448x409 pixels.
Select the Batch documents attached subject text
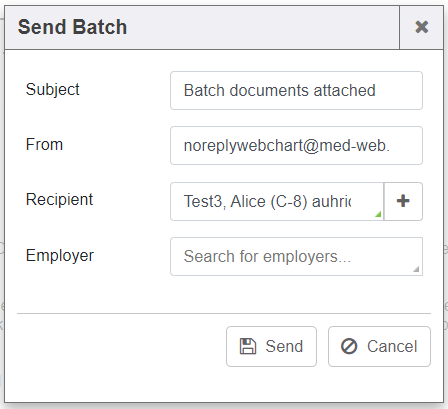tap(280, 90)
